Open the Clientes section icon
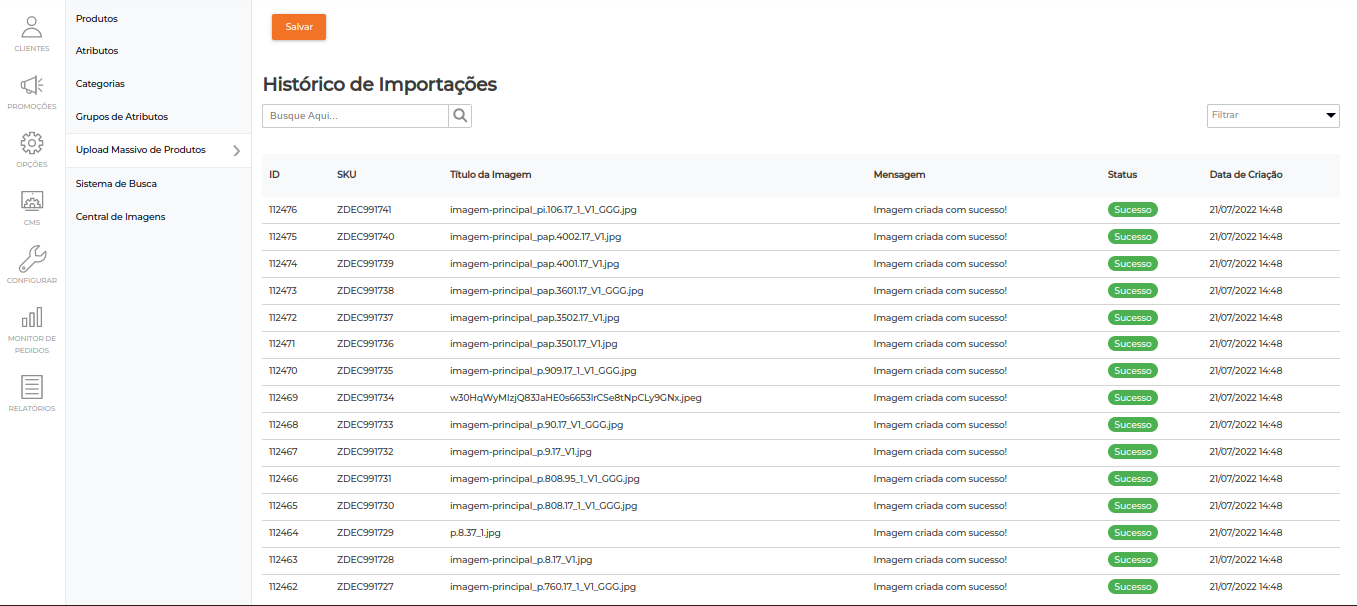This screenshot has height=606, width=1357. (x=32, y=28)
